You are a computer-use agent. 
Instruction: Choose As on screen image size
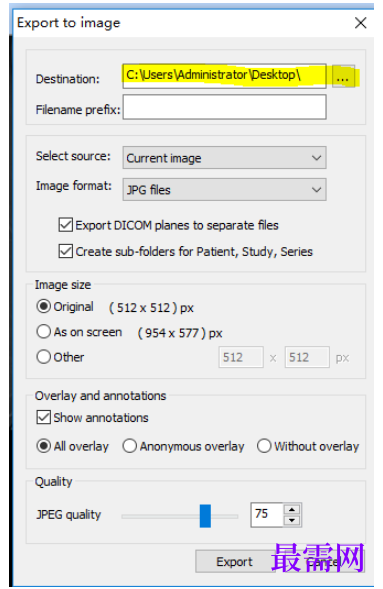pos(44,331)
